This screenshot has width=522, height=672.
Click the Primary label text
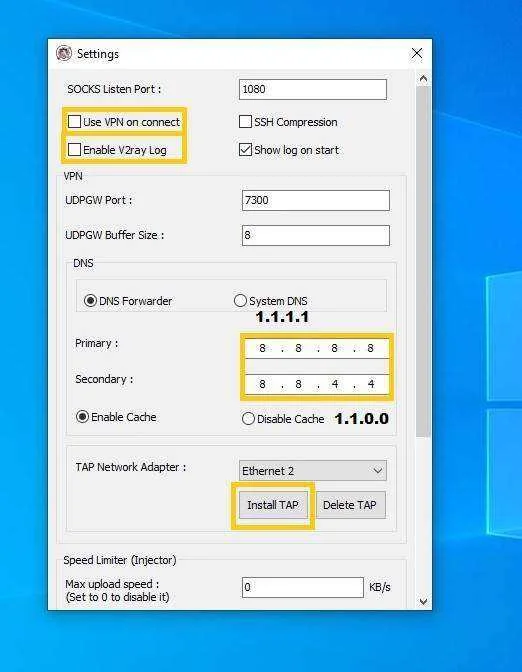[96, 343]
